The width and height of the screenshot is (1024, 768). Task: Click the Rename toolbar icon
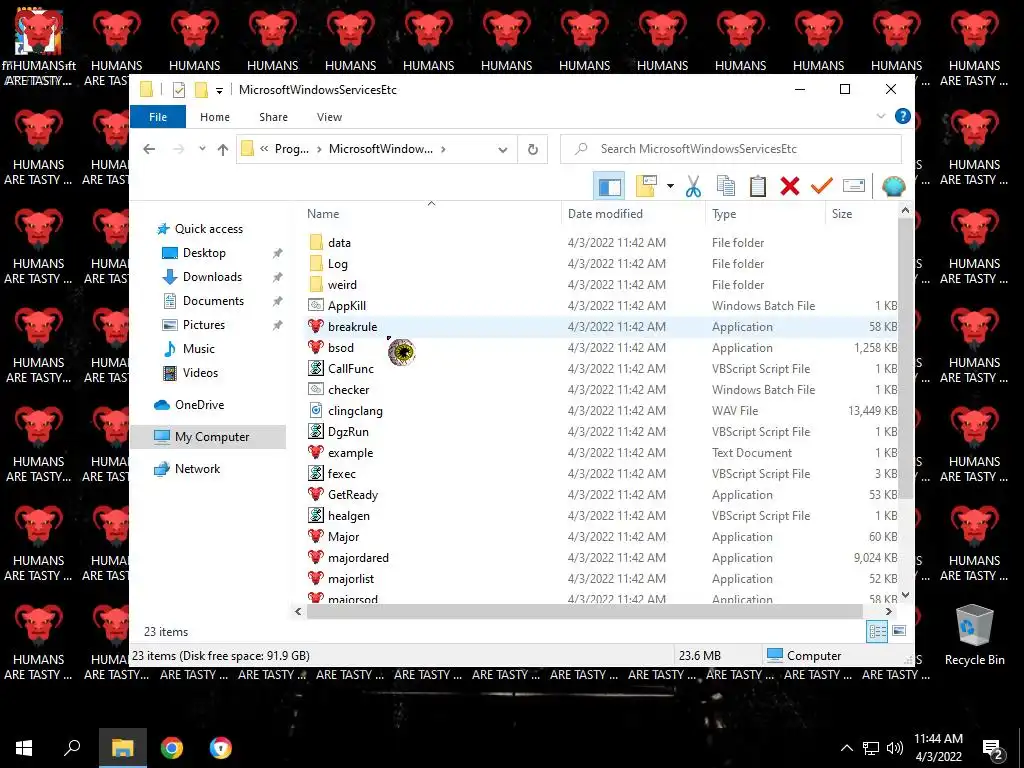point(854,186)
